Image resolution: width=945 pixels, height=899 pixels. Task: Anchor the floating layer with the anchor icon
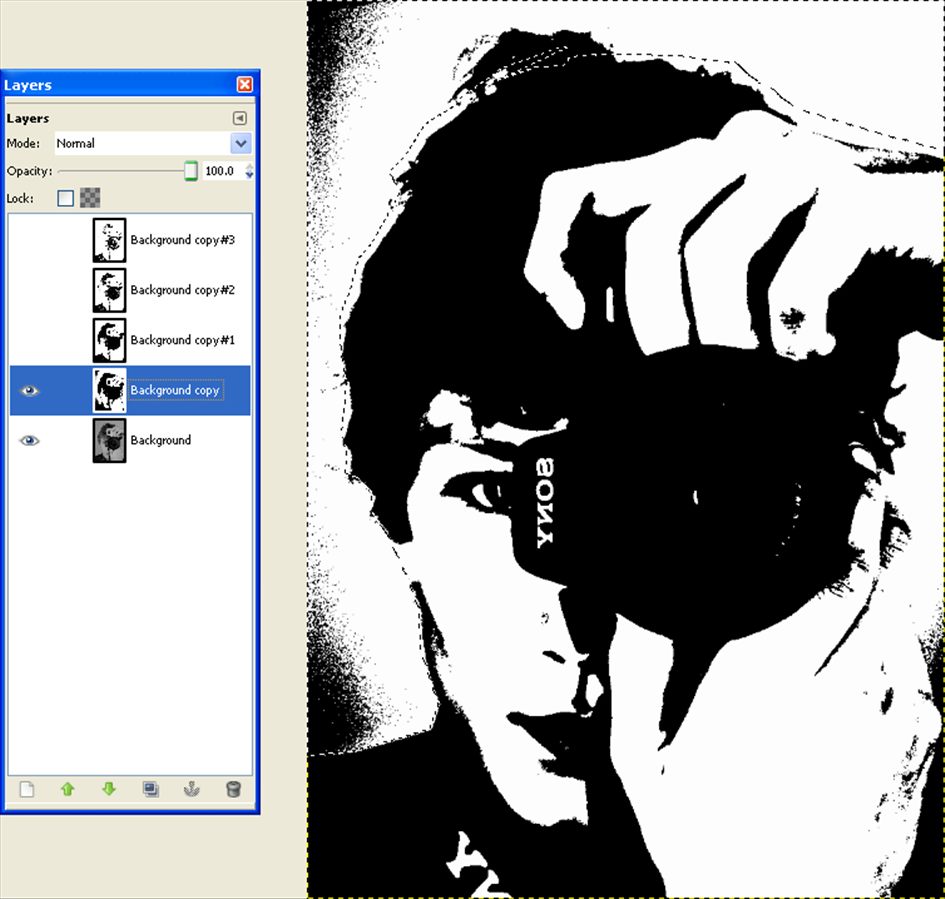coord(192,789)
